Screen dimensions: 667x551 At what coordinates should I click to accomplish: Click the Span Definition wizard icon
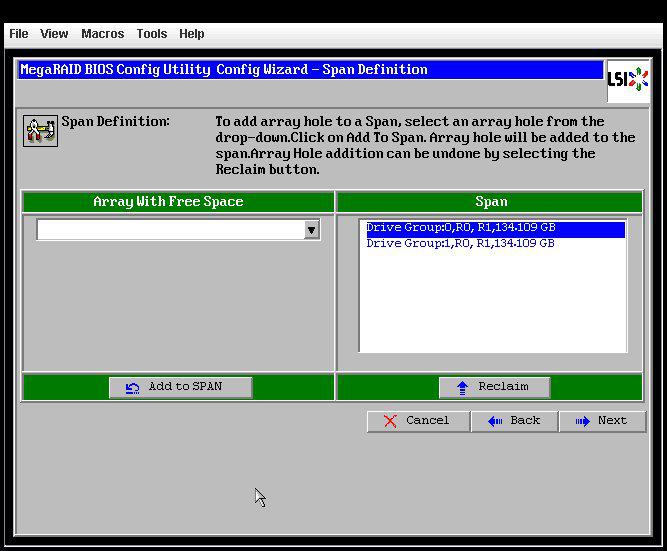tap(40, 130)
